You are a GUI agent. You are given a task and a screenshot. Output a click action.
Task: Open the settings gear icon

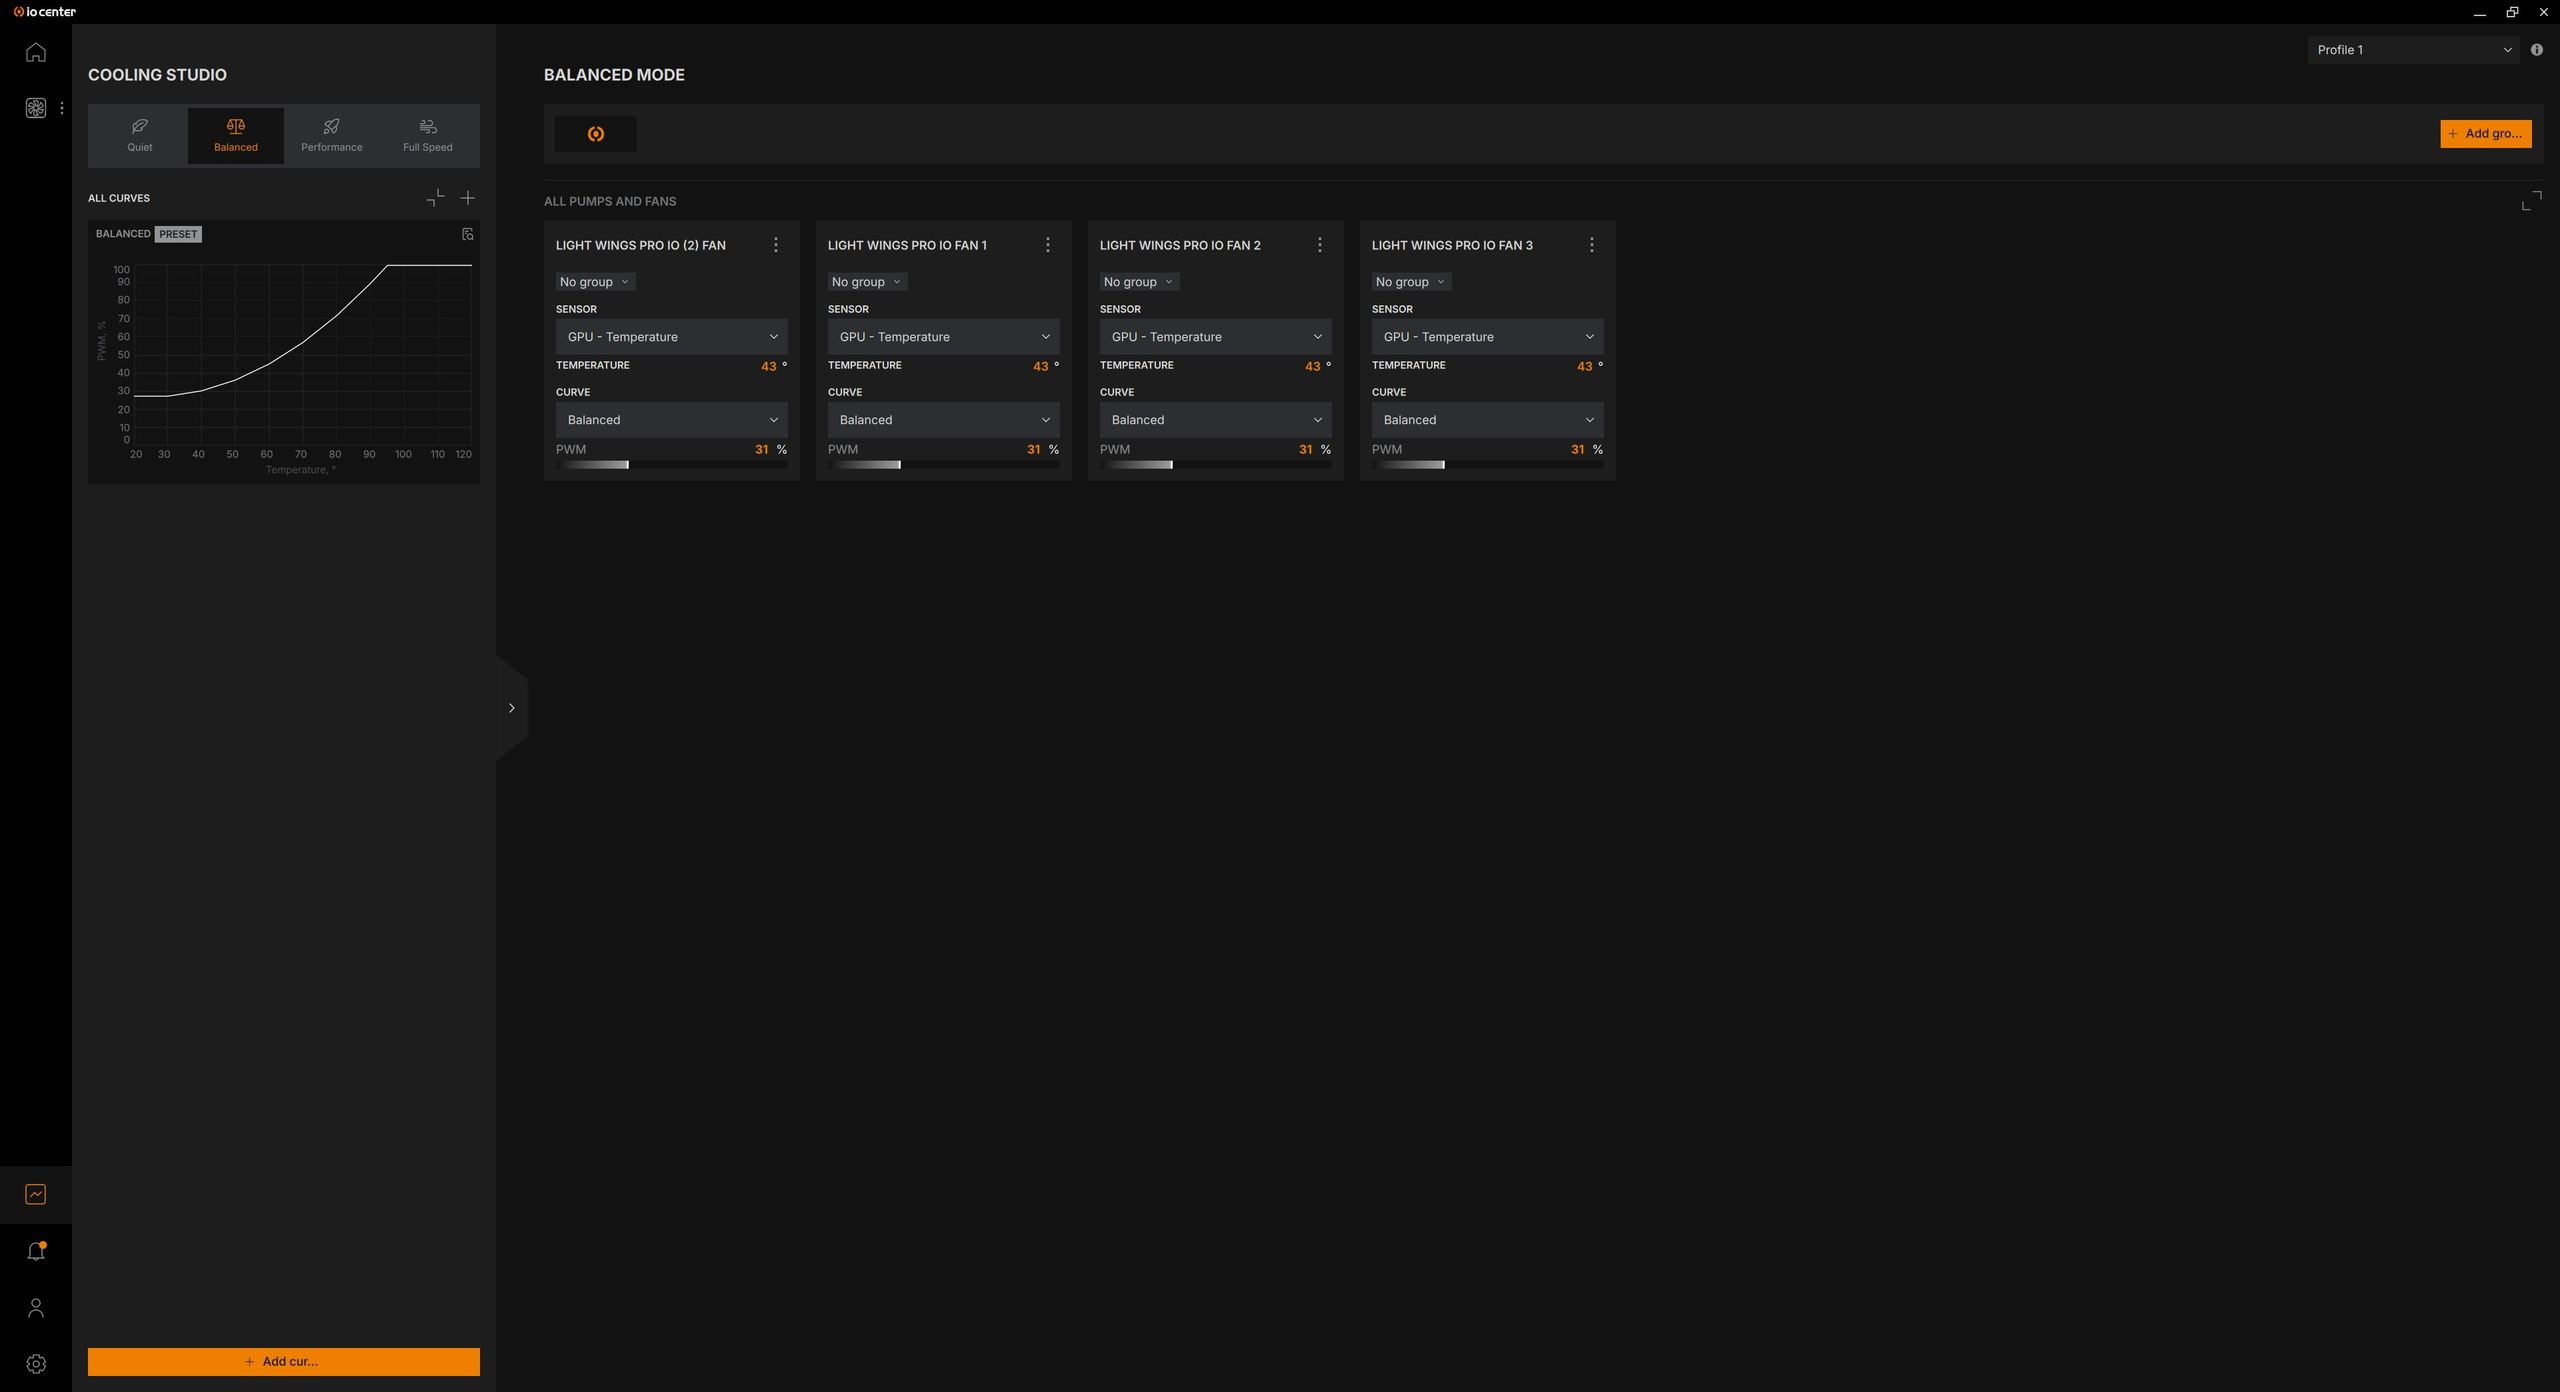click(x=36, y=1364)
